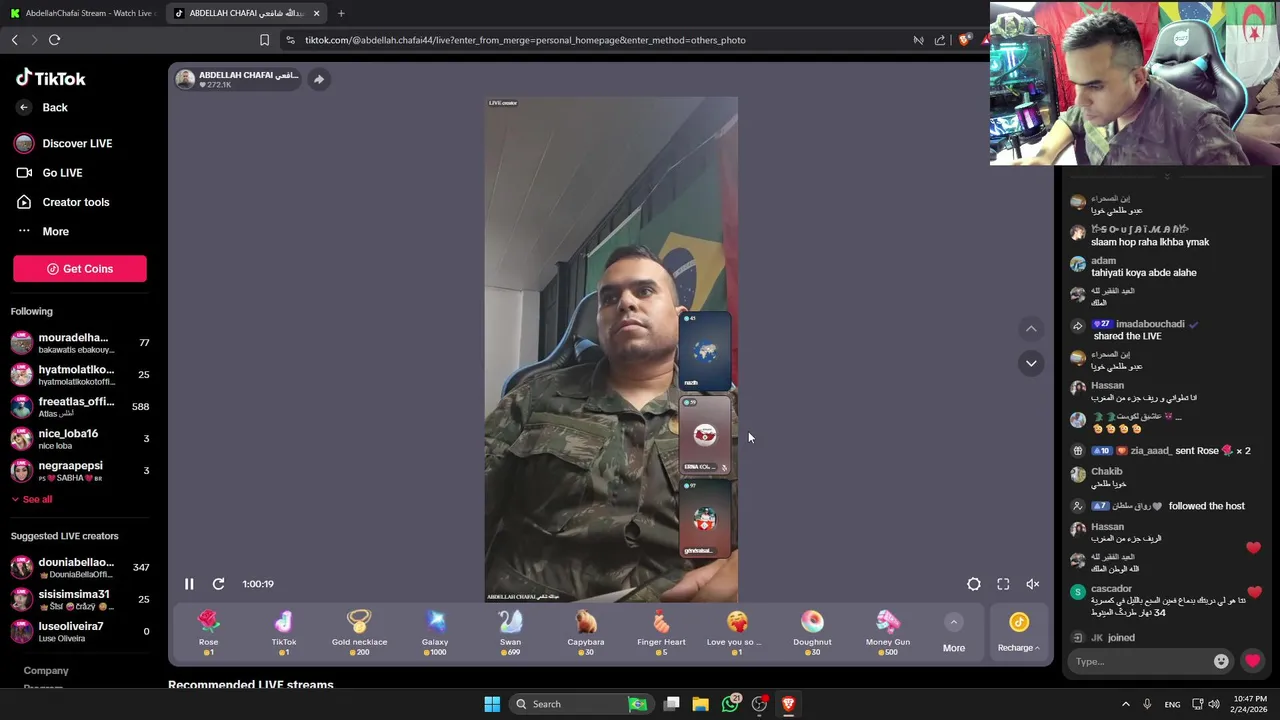Open WhatsApp from the taskbar
The image size is (1280, 720).
[731, 704]
